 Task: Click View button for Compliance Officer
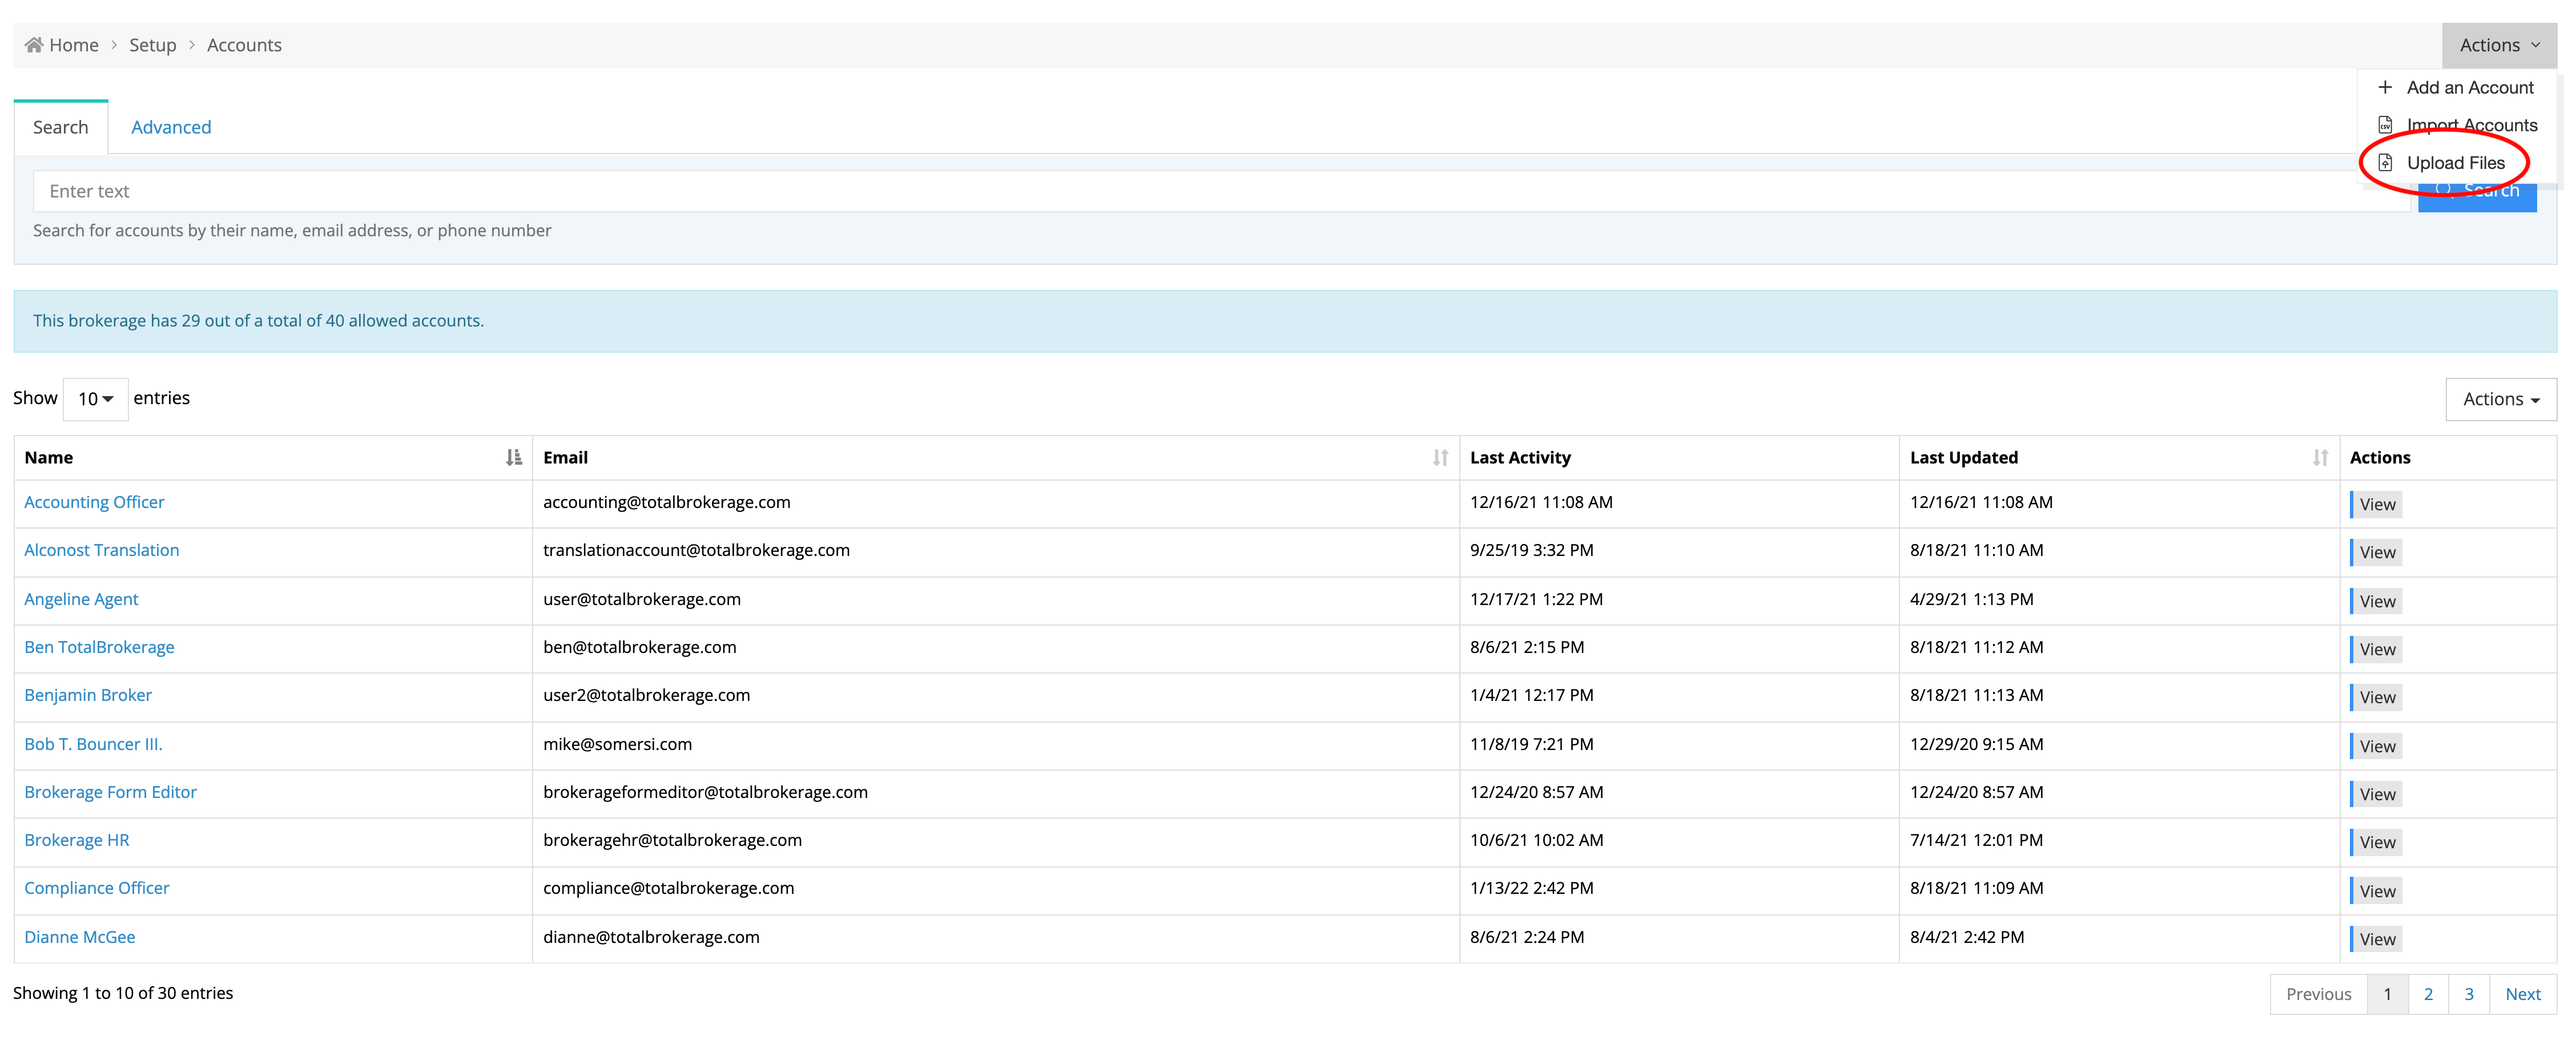2376,891
